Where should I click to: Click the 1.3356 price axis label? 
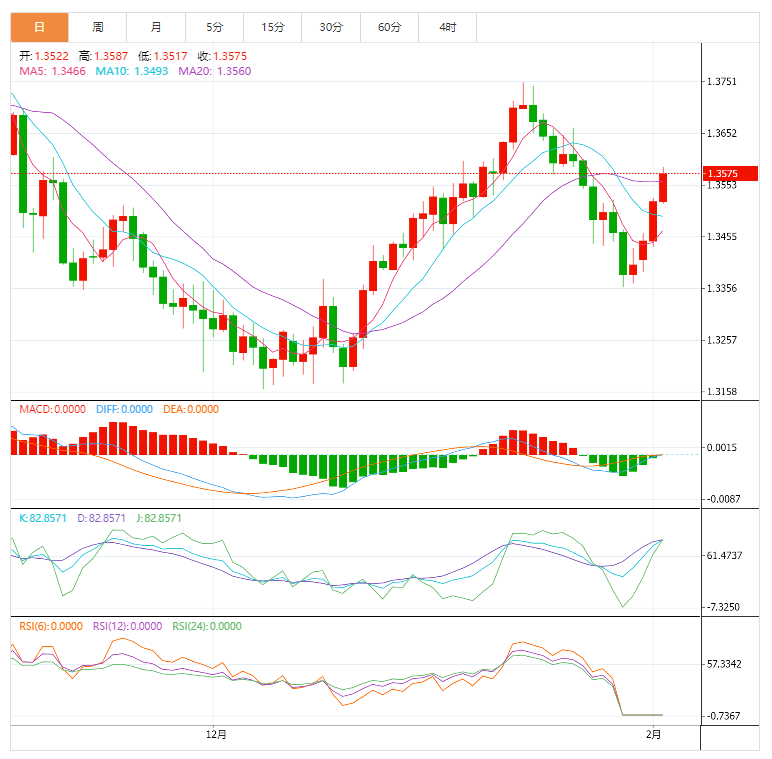click(x=722, y=288)
